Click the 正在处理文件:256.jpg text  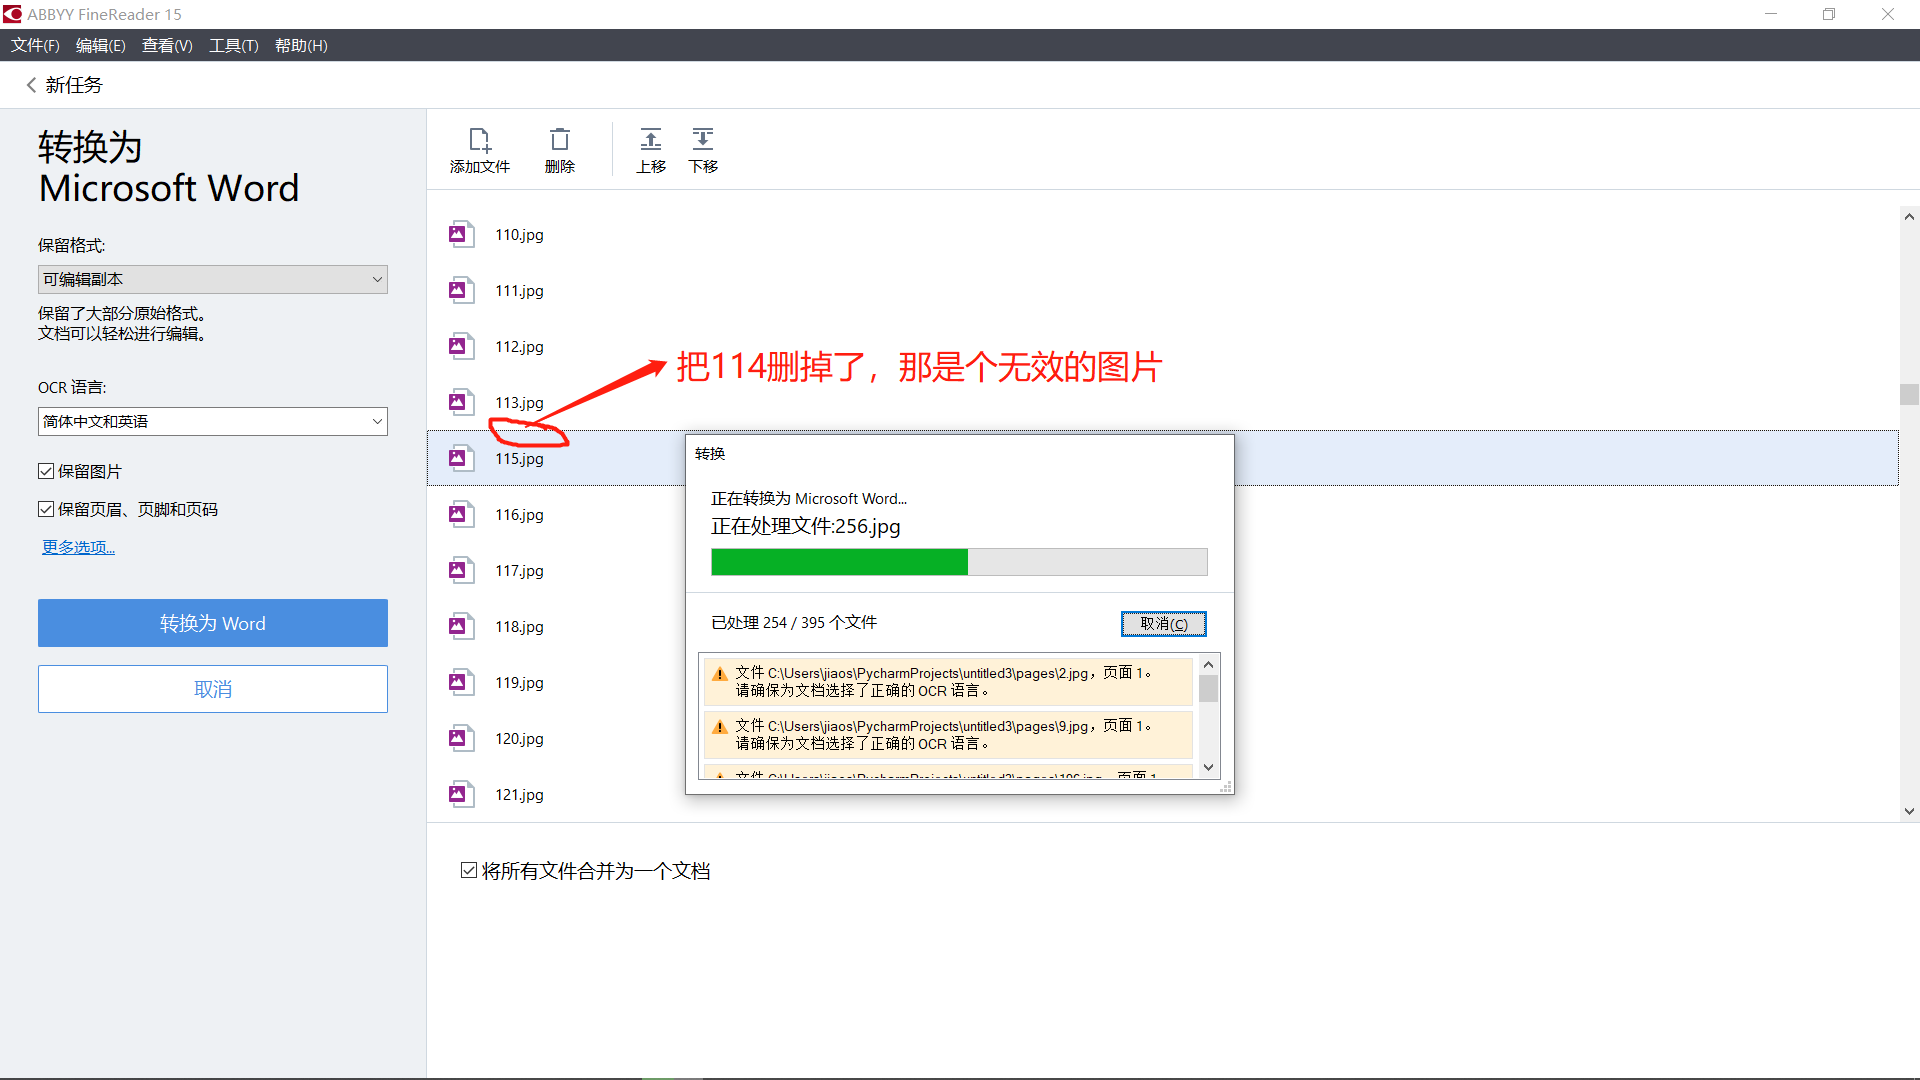pyautogui.click(x=806, y=526)
